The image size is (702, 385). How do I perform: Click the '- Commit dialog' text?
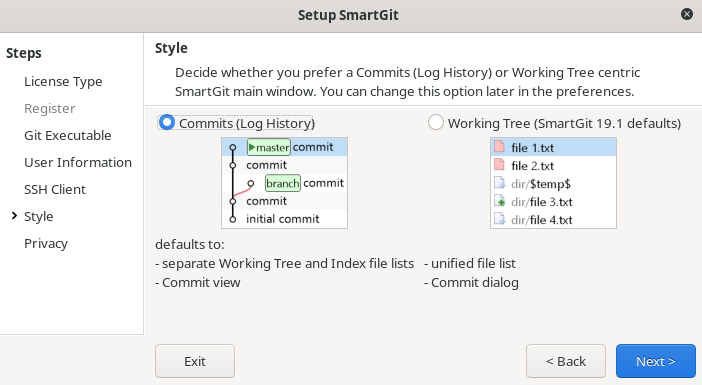click(x=471, y=282)
